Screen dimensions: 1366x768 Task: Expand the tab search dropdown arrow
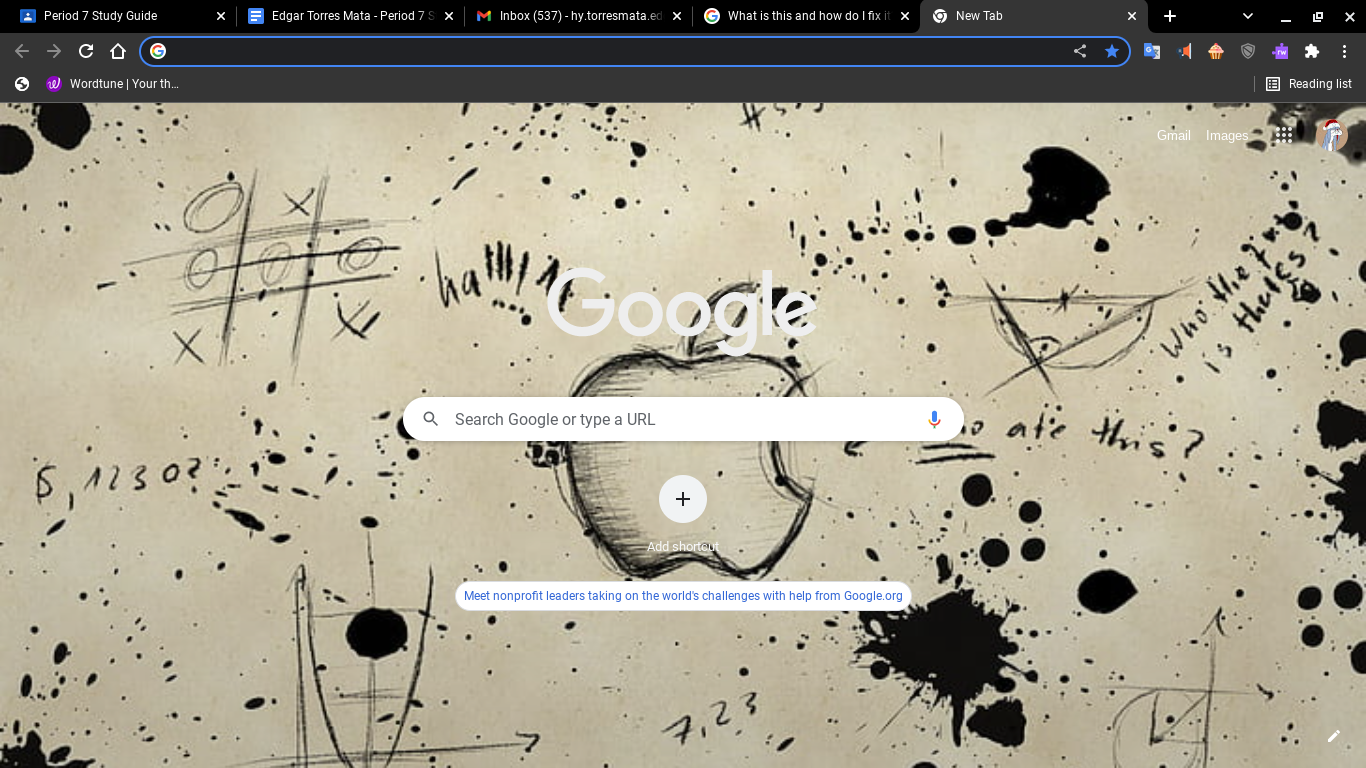[x=1248, y=16]
